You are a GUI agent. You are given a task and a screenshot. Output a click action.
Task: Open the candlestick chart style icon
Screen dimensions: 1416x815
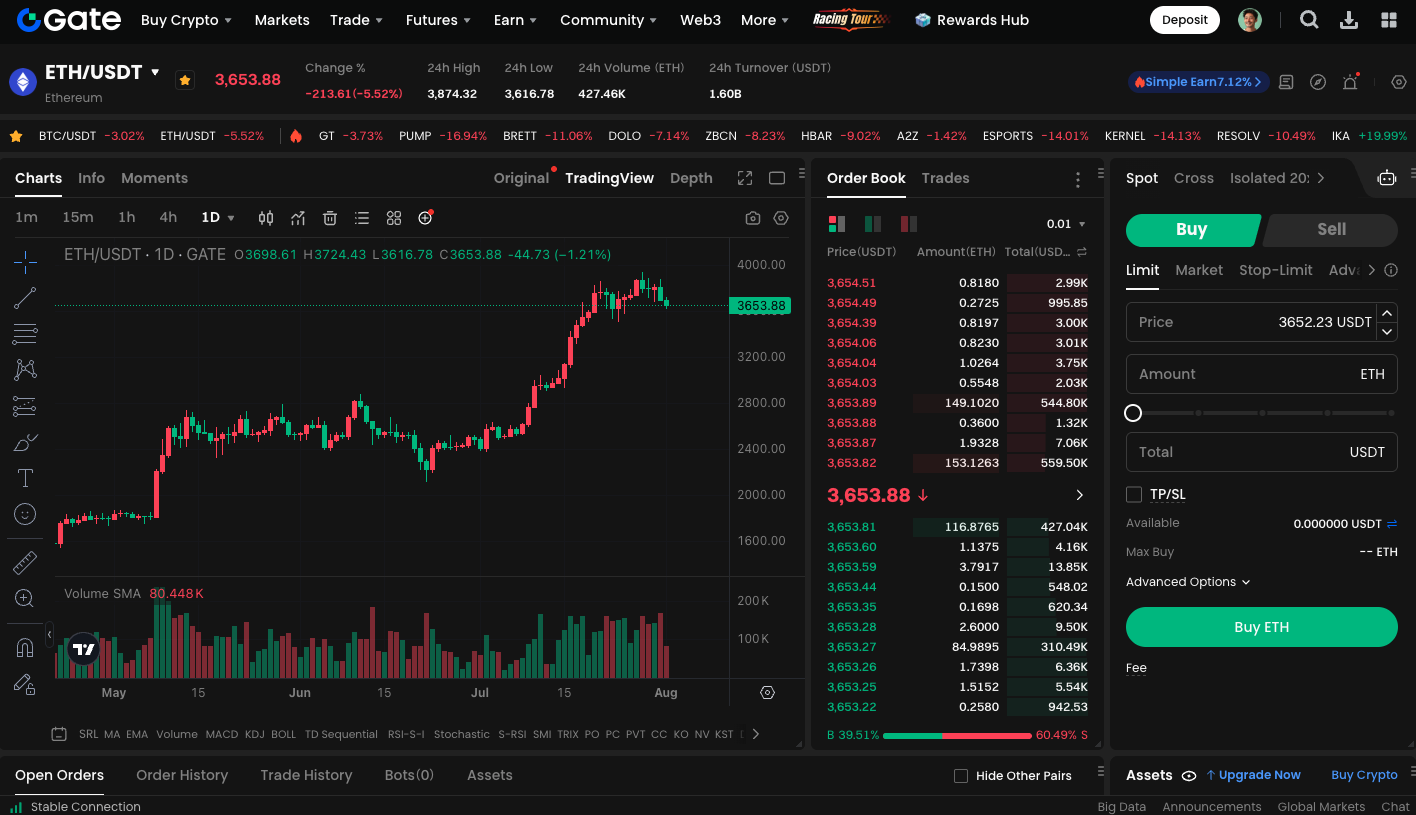point(266,218)
